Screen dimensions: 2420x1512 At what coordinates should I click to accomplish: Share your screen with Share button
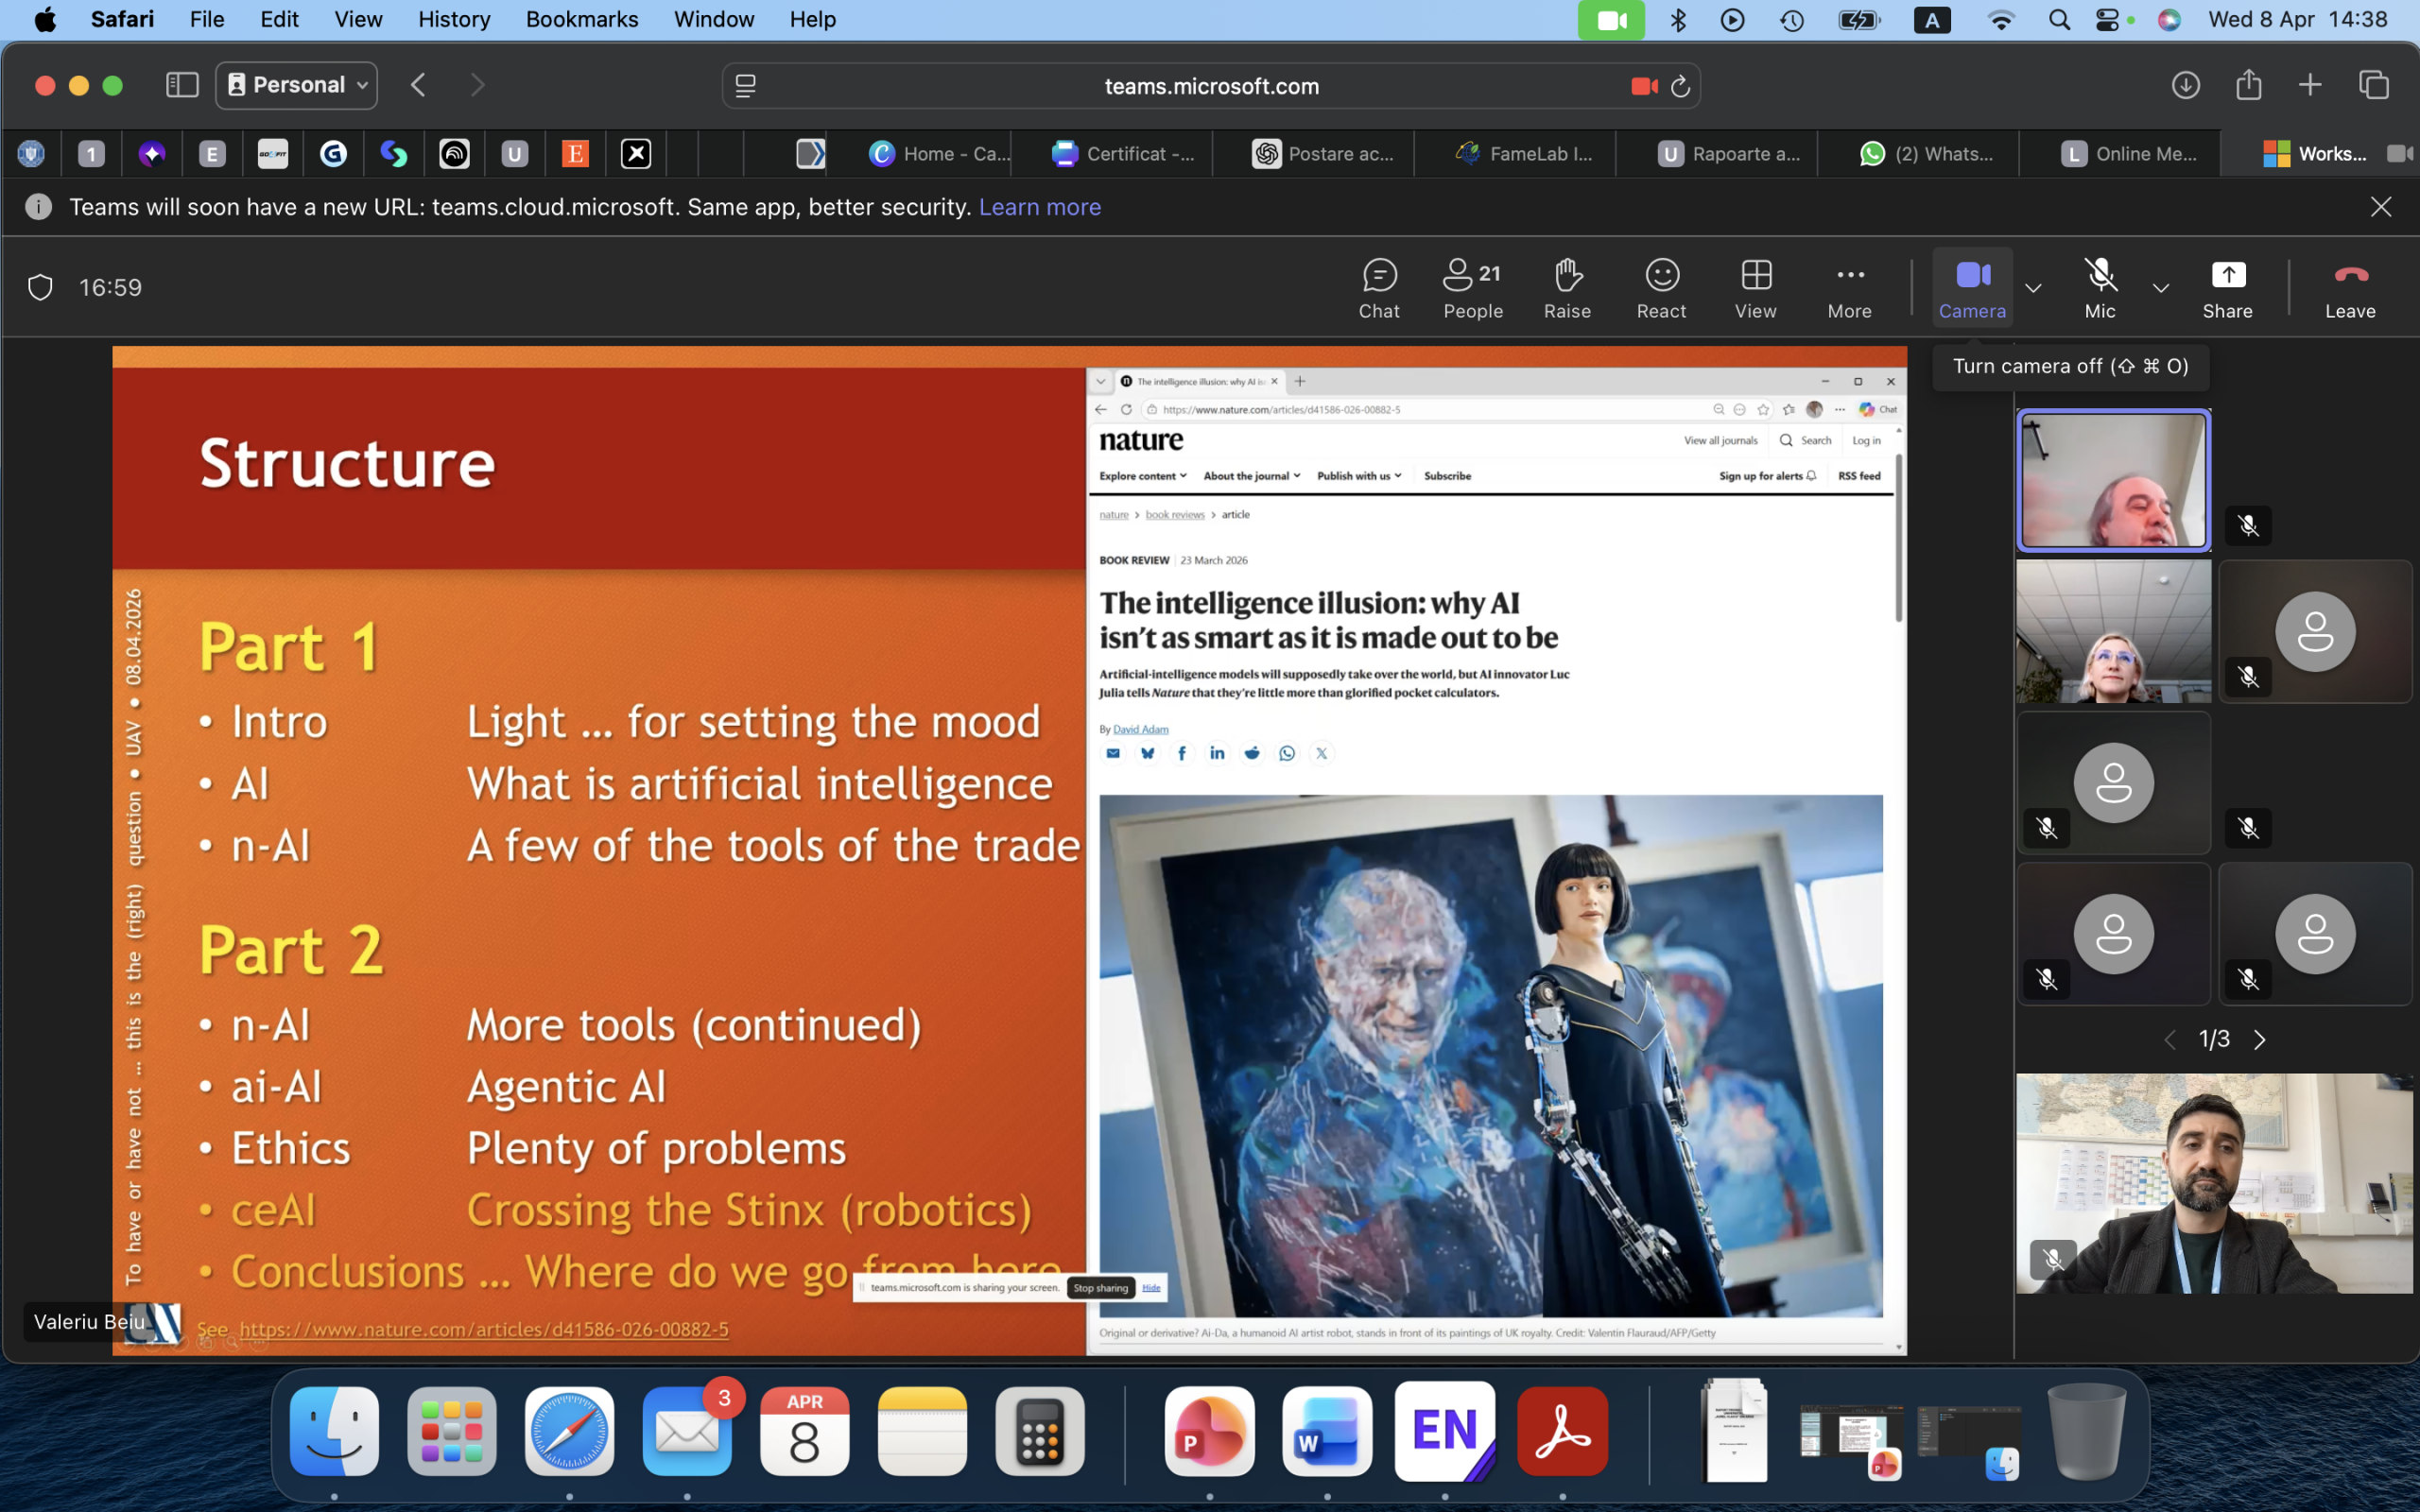pos(2227,288)
